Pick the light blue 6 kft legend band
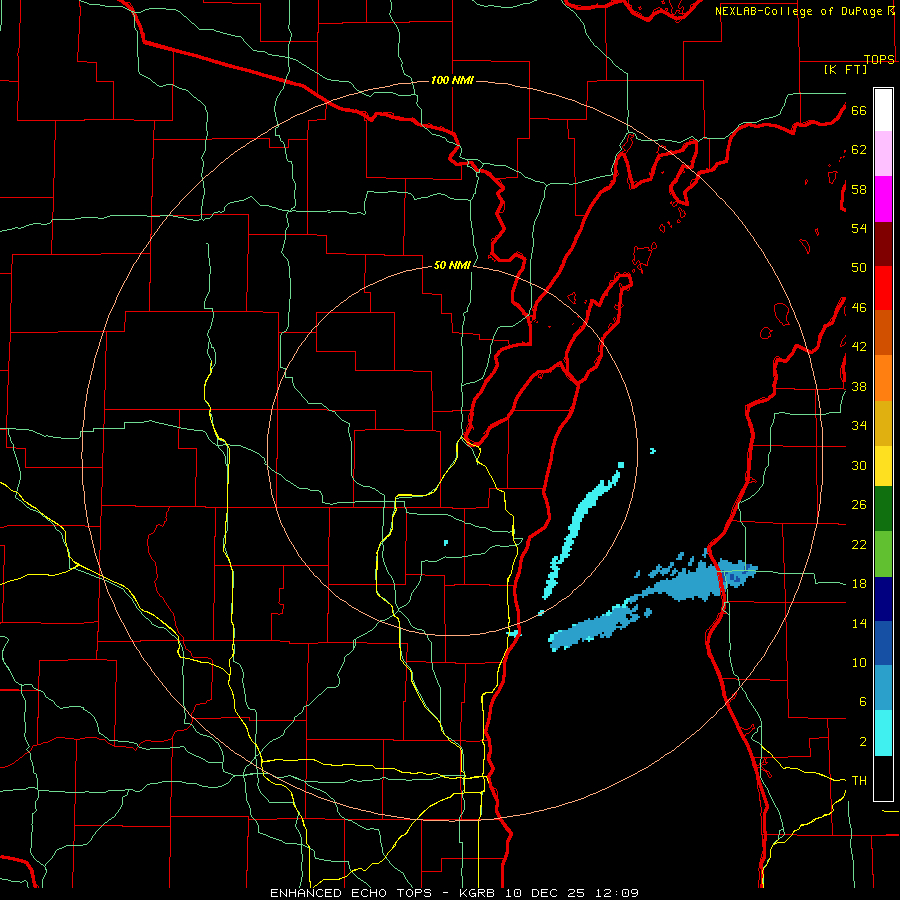900x900 pixels. pyautogui.click(x=883, y=688)
